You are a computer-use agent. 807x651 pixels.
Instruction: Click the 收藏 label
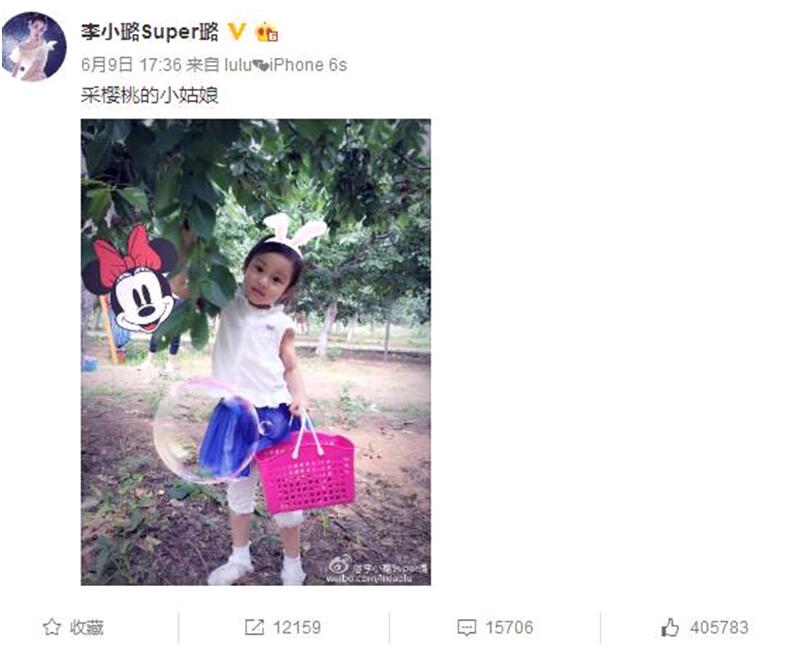(x=87, y=627)
